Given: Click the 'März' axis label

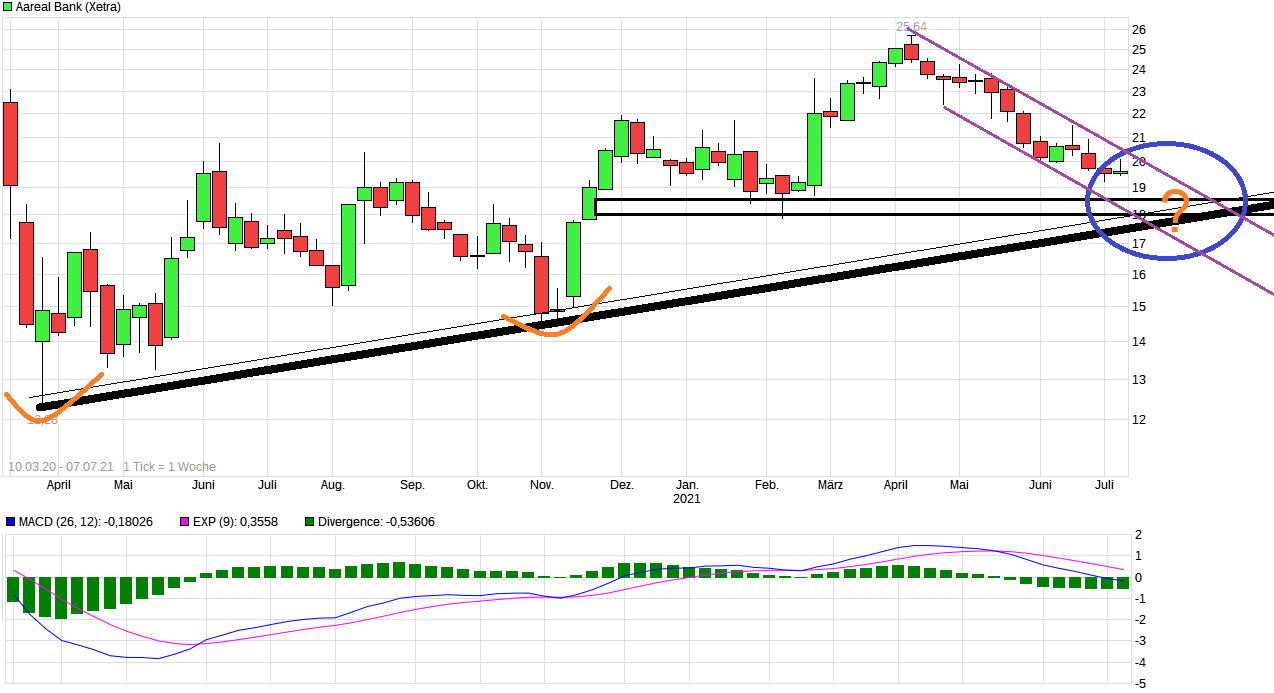Looking at the screenshot, I should [x=830, y=485].
